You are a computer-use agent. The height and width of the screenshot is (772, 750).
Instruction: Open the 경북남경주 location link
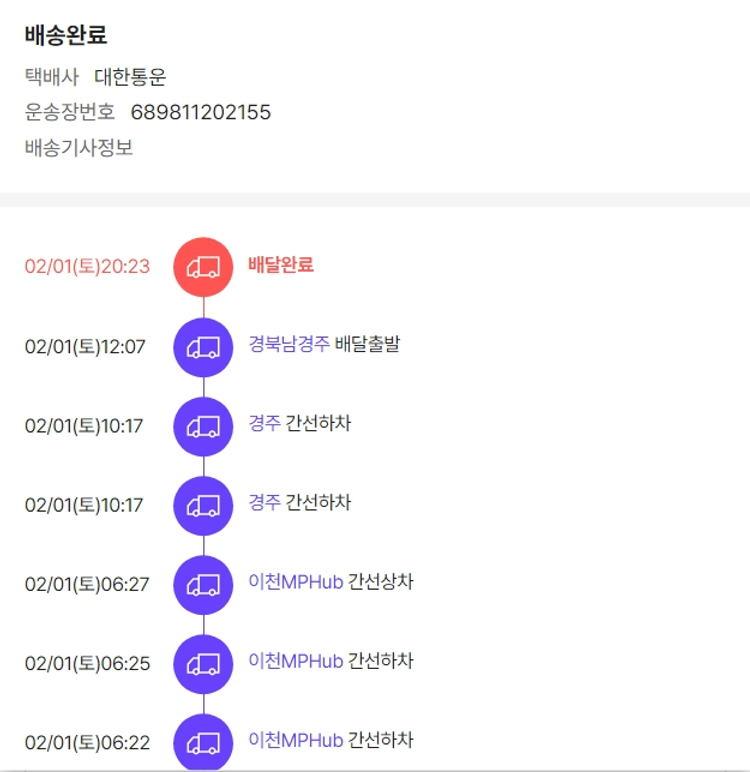click(289, 345)
